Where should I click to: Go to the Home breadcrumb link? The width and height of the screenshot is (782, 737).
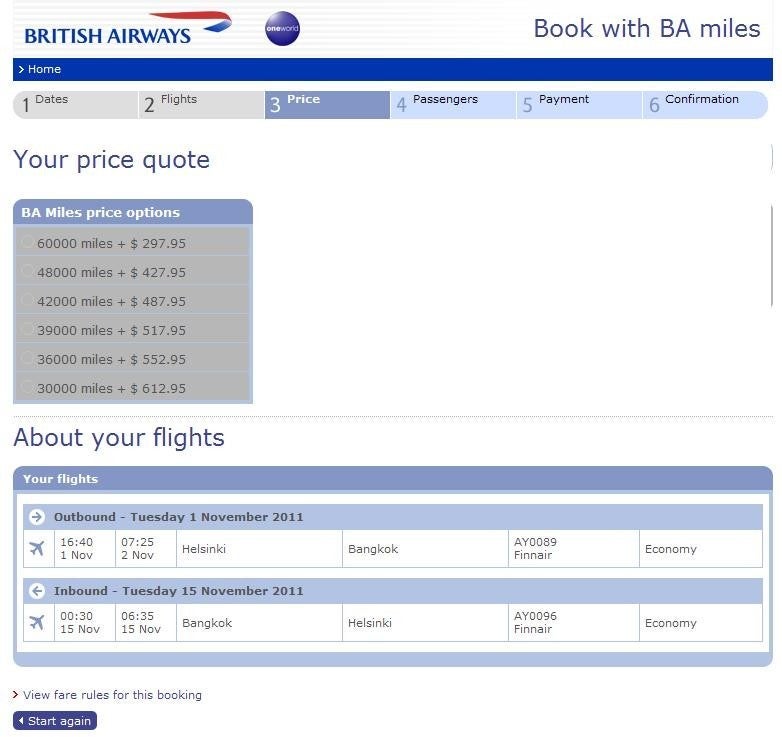pos(44,69)
